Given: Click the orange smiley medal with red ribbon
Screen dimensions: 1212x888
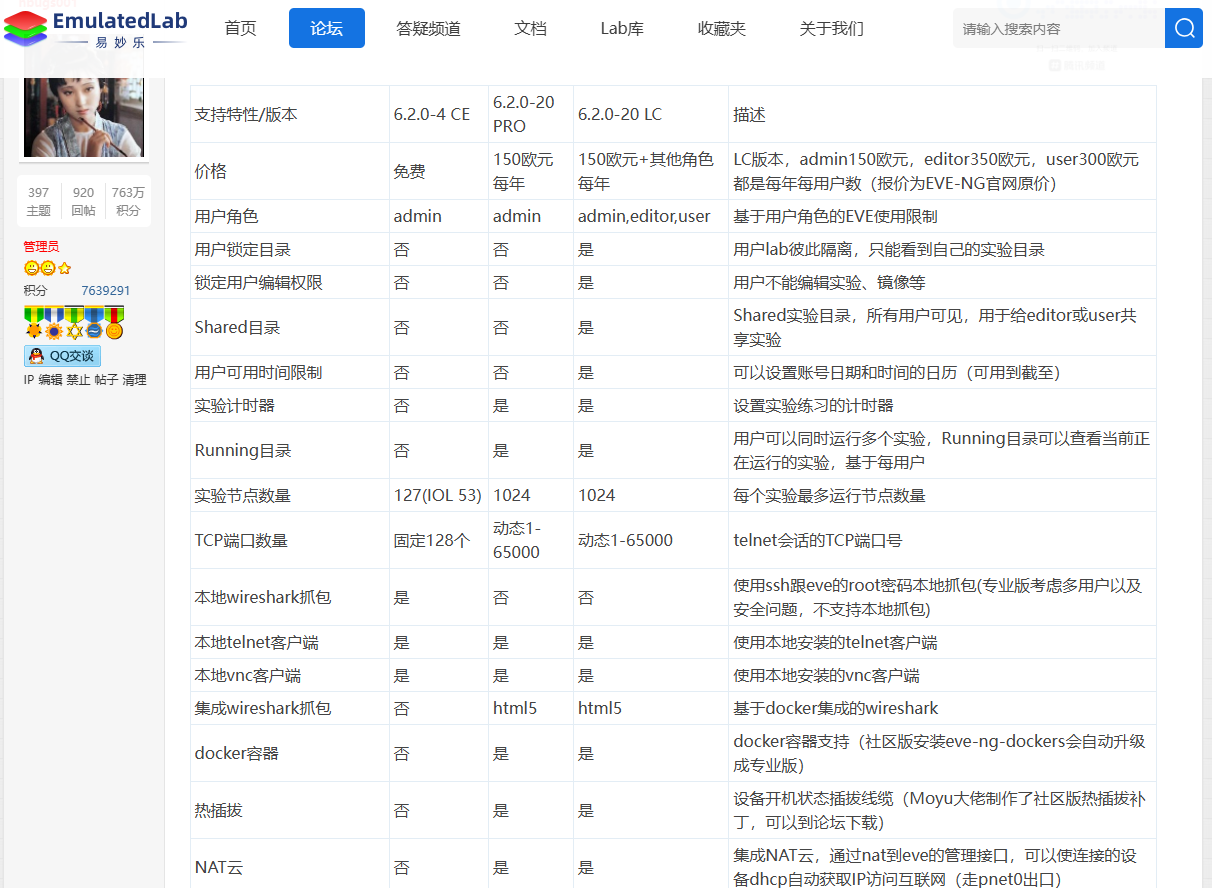Looking at the screenshot, I should point(114,332).
